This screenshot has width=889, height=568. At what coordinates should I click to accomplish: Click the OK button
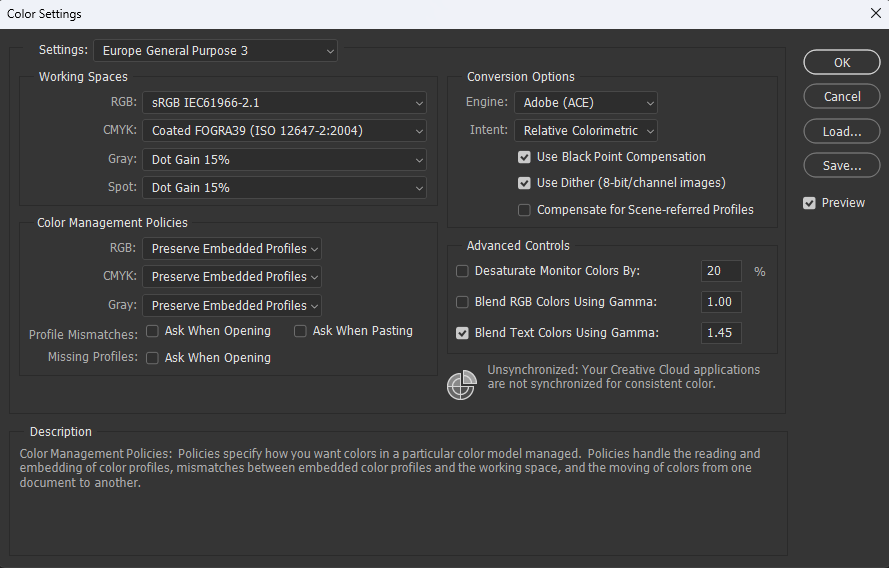tap(842, 62)
